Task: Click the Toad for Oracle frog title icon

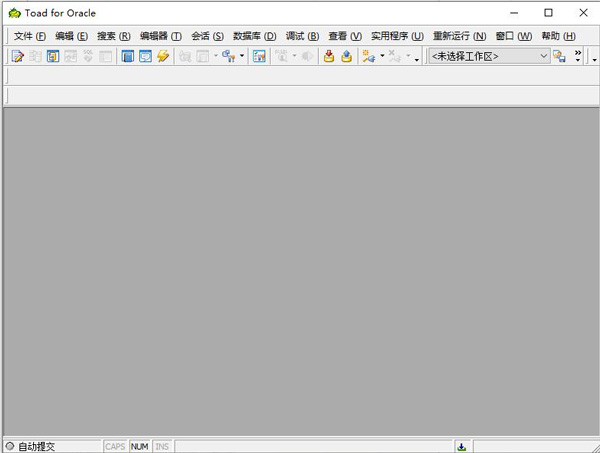Action: [x=14, y=13]
